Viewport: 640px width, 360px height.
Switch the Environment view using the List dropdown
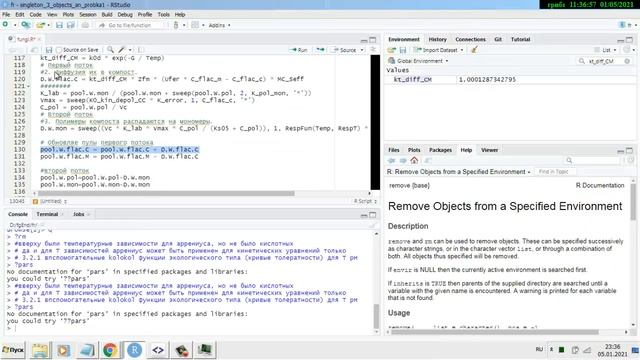[x=606, y=50]
